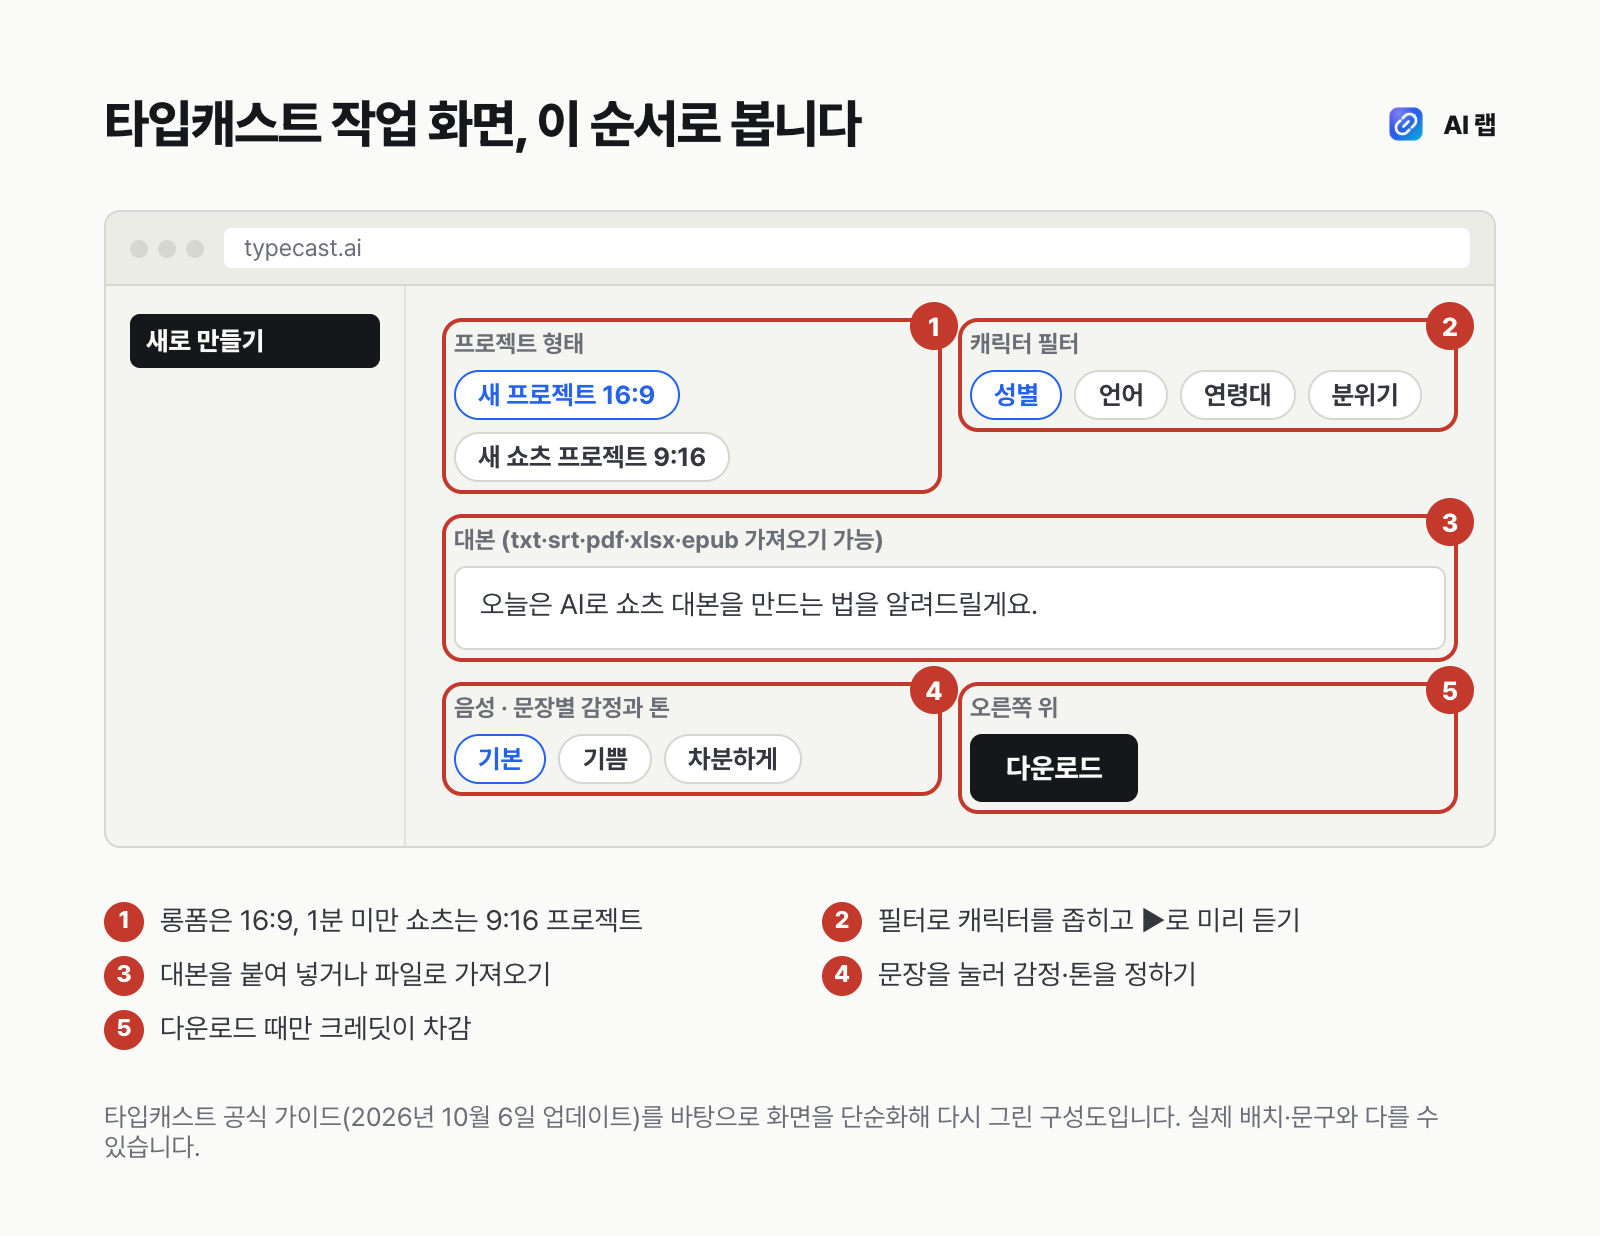
Task: Choose the 언어 character filter
Action: click(1121, 395)
